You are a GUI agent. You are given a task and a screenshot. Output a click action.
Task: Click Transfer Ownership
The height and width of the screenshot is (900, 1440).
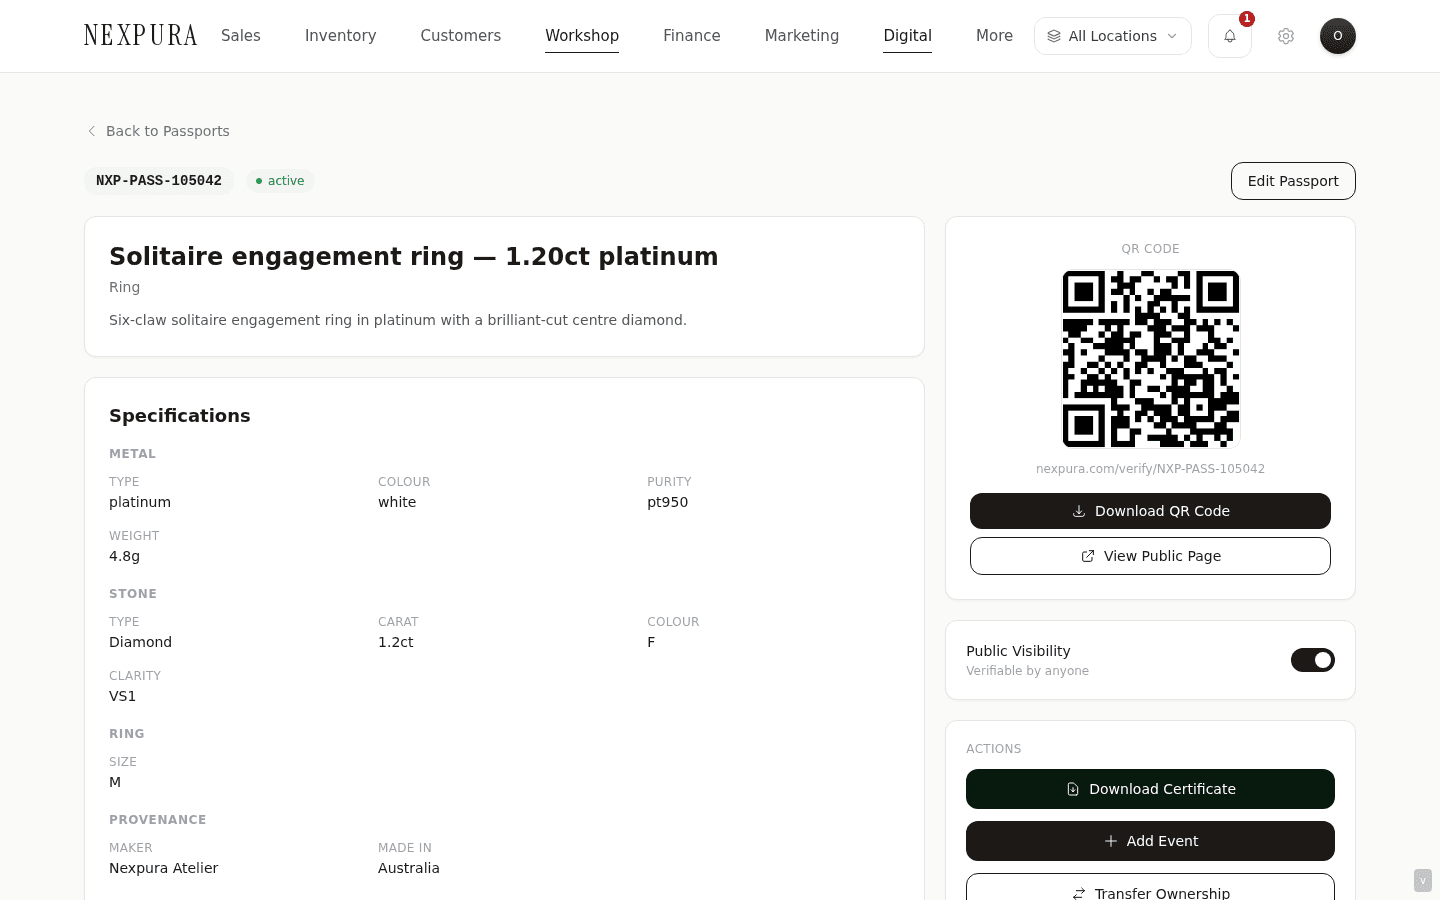(x=1150, y=887)
